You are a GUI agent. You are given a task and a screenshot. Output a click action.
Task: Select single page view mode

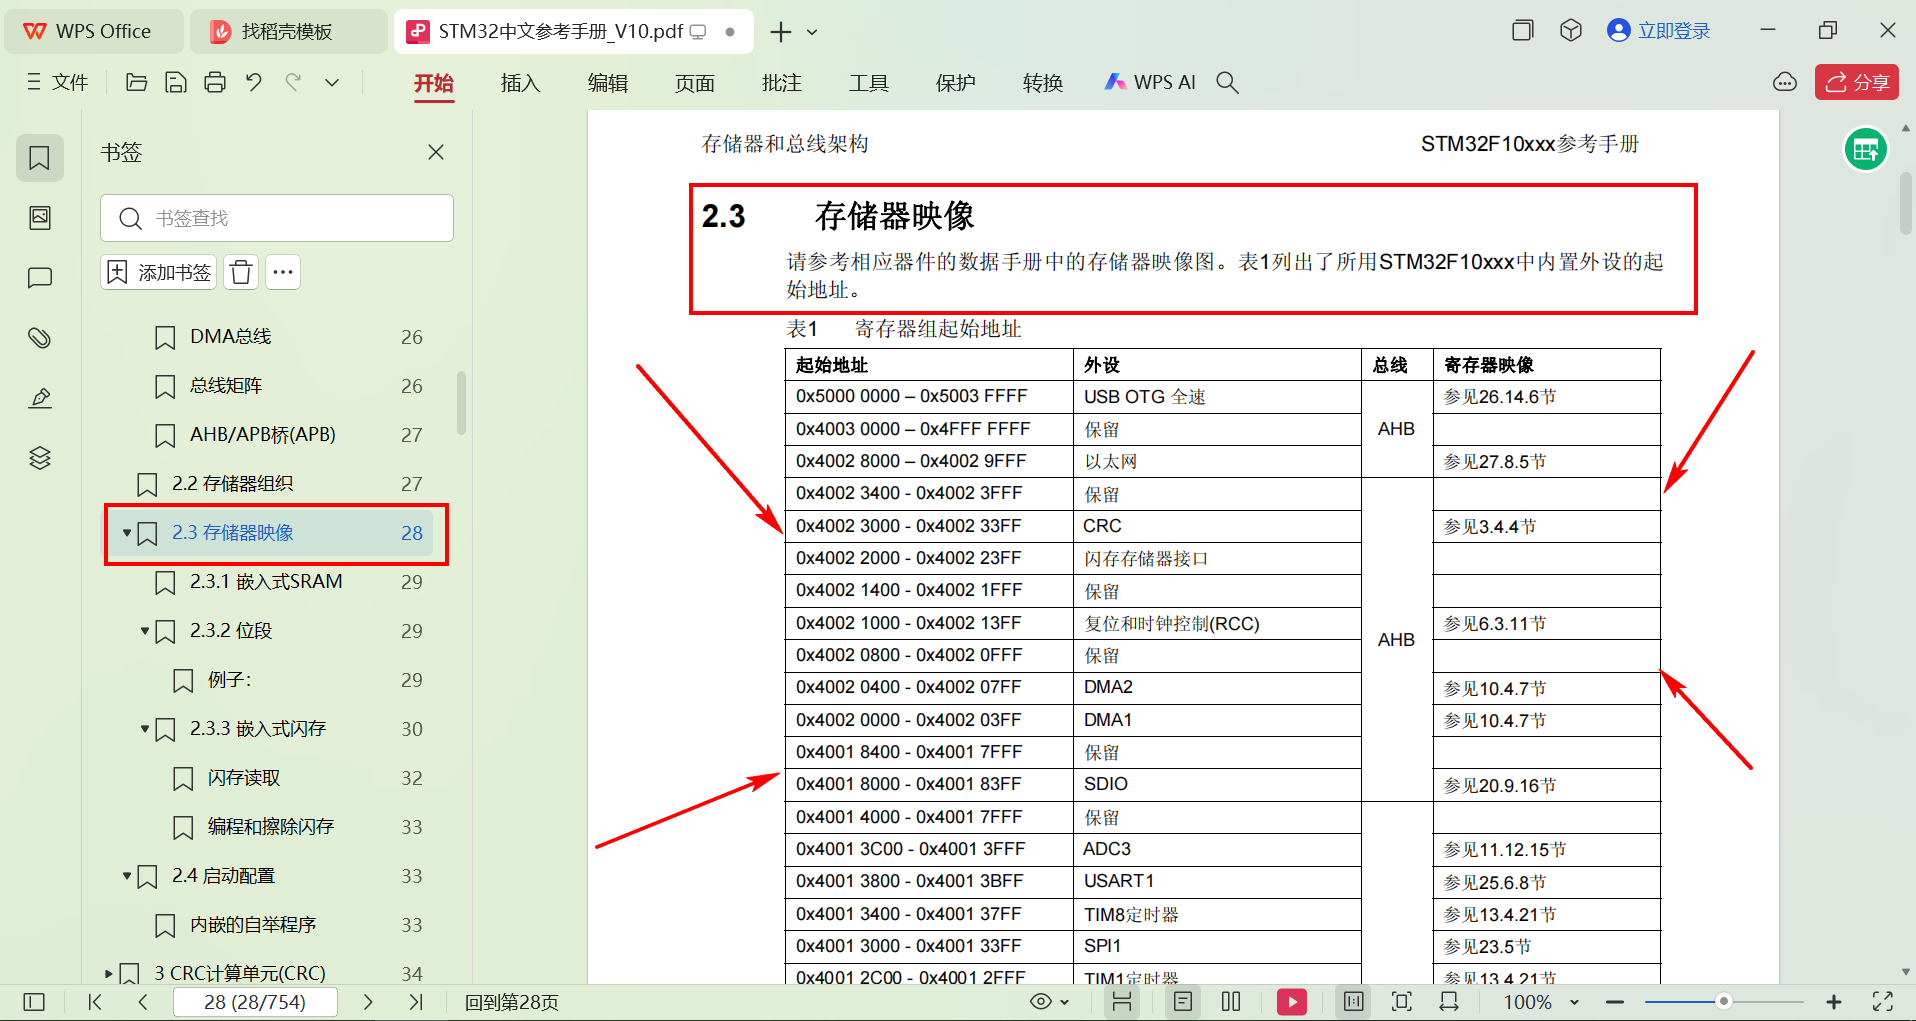pyautogui.click(x=1183, y=1002)
